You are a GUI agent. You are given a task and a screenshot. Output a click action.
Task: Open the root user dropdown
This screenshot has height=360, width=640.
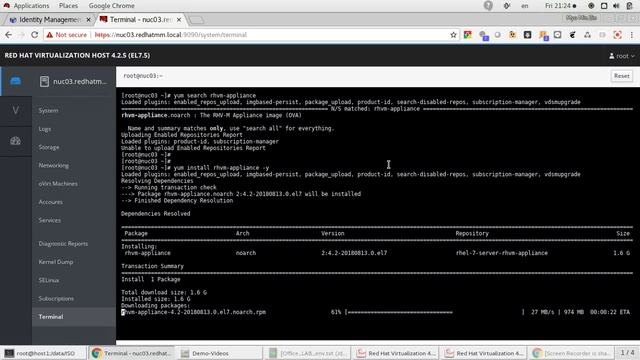tap(622, 56)
